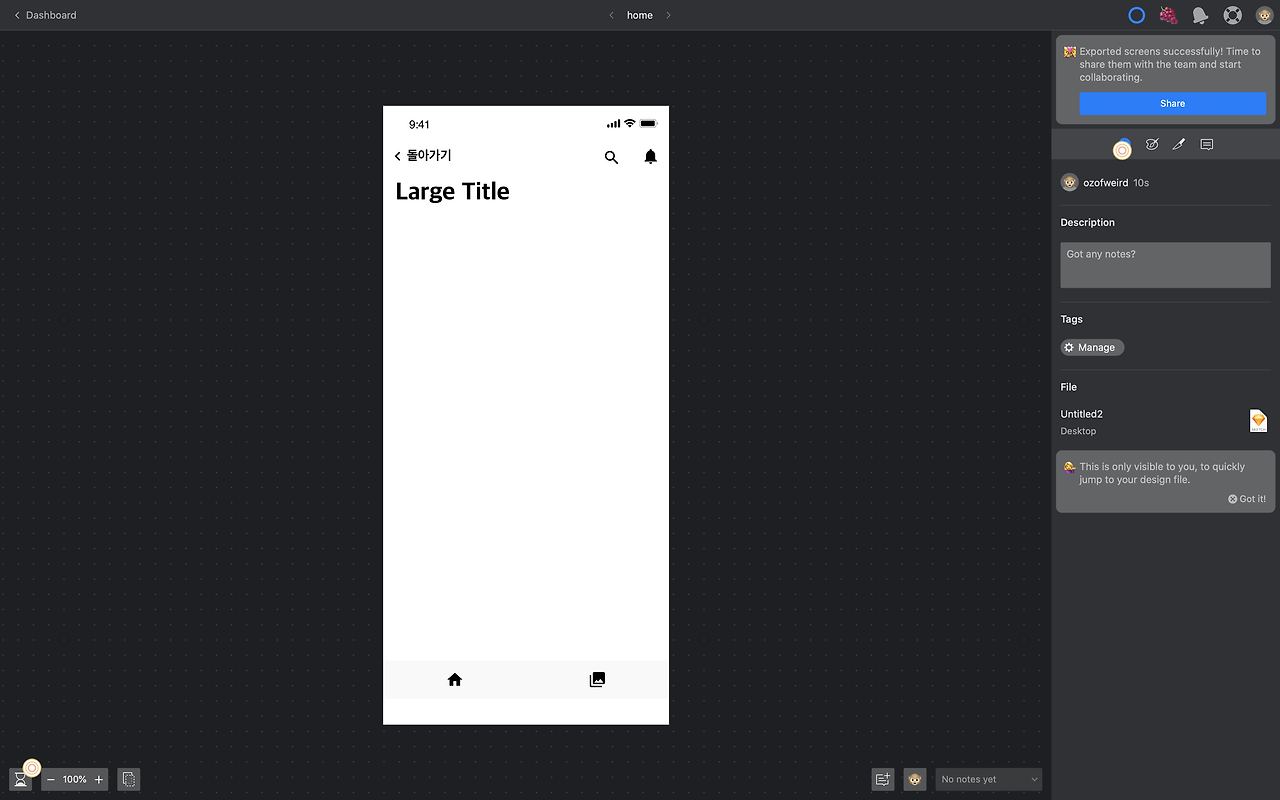Image resolution: width=1280 pixels, height=800 pixels.
Task: Click the Manage tags button
Action: point(1092,347)
